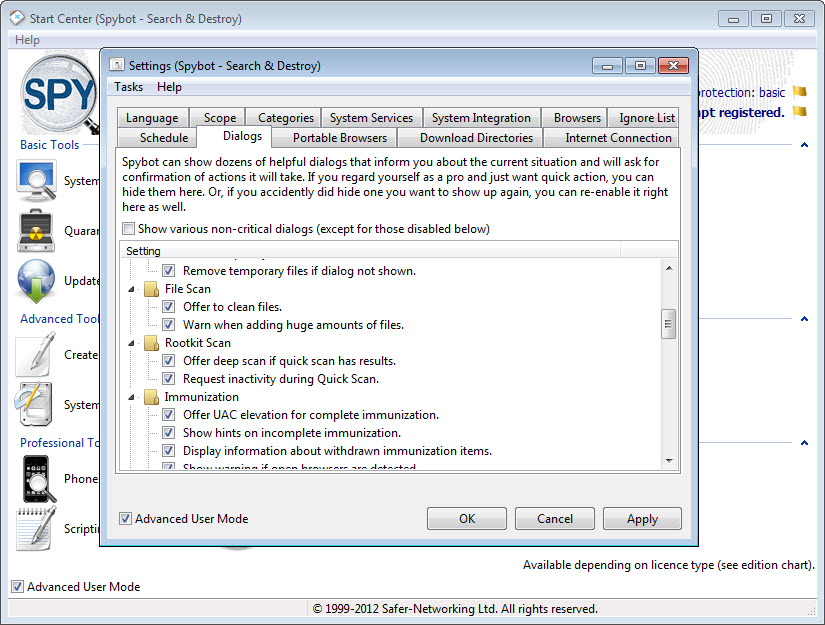Image resolution: width=825 pixels, height=625 pixels.
Task: Open System Scan icon in Start Center
Action: pyautogui.click(x=36, y=181)
